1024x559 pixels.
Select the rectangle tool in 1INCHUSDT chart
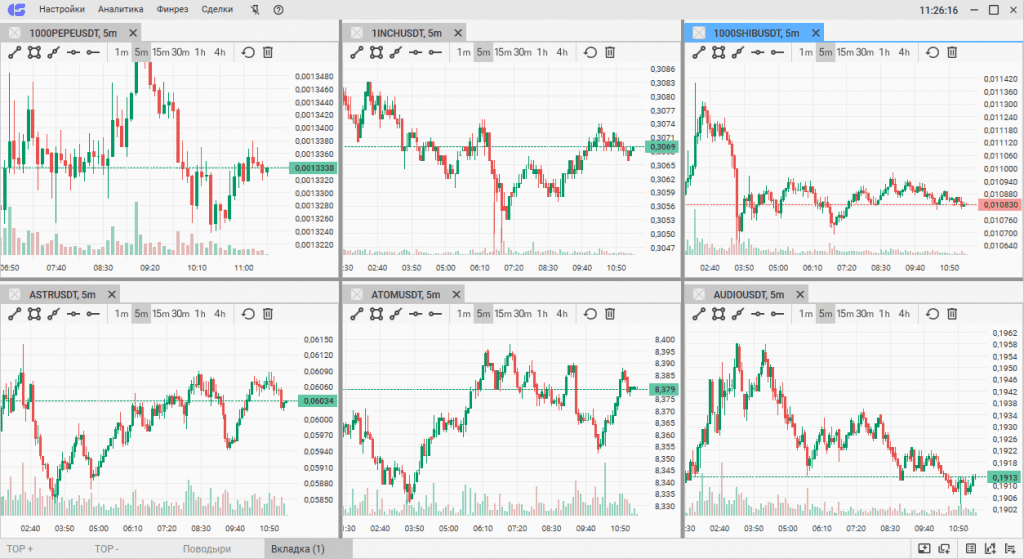(x=376, y=52)
